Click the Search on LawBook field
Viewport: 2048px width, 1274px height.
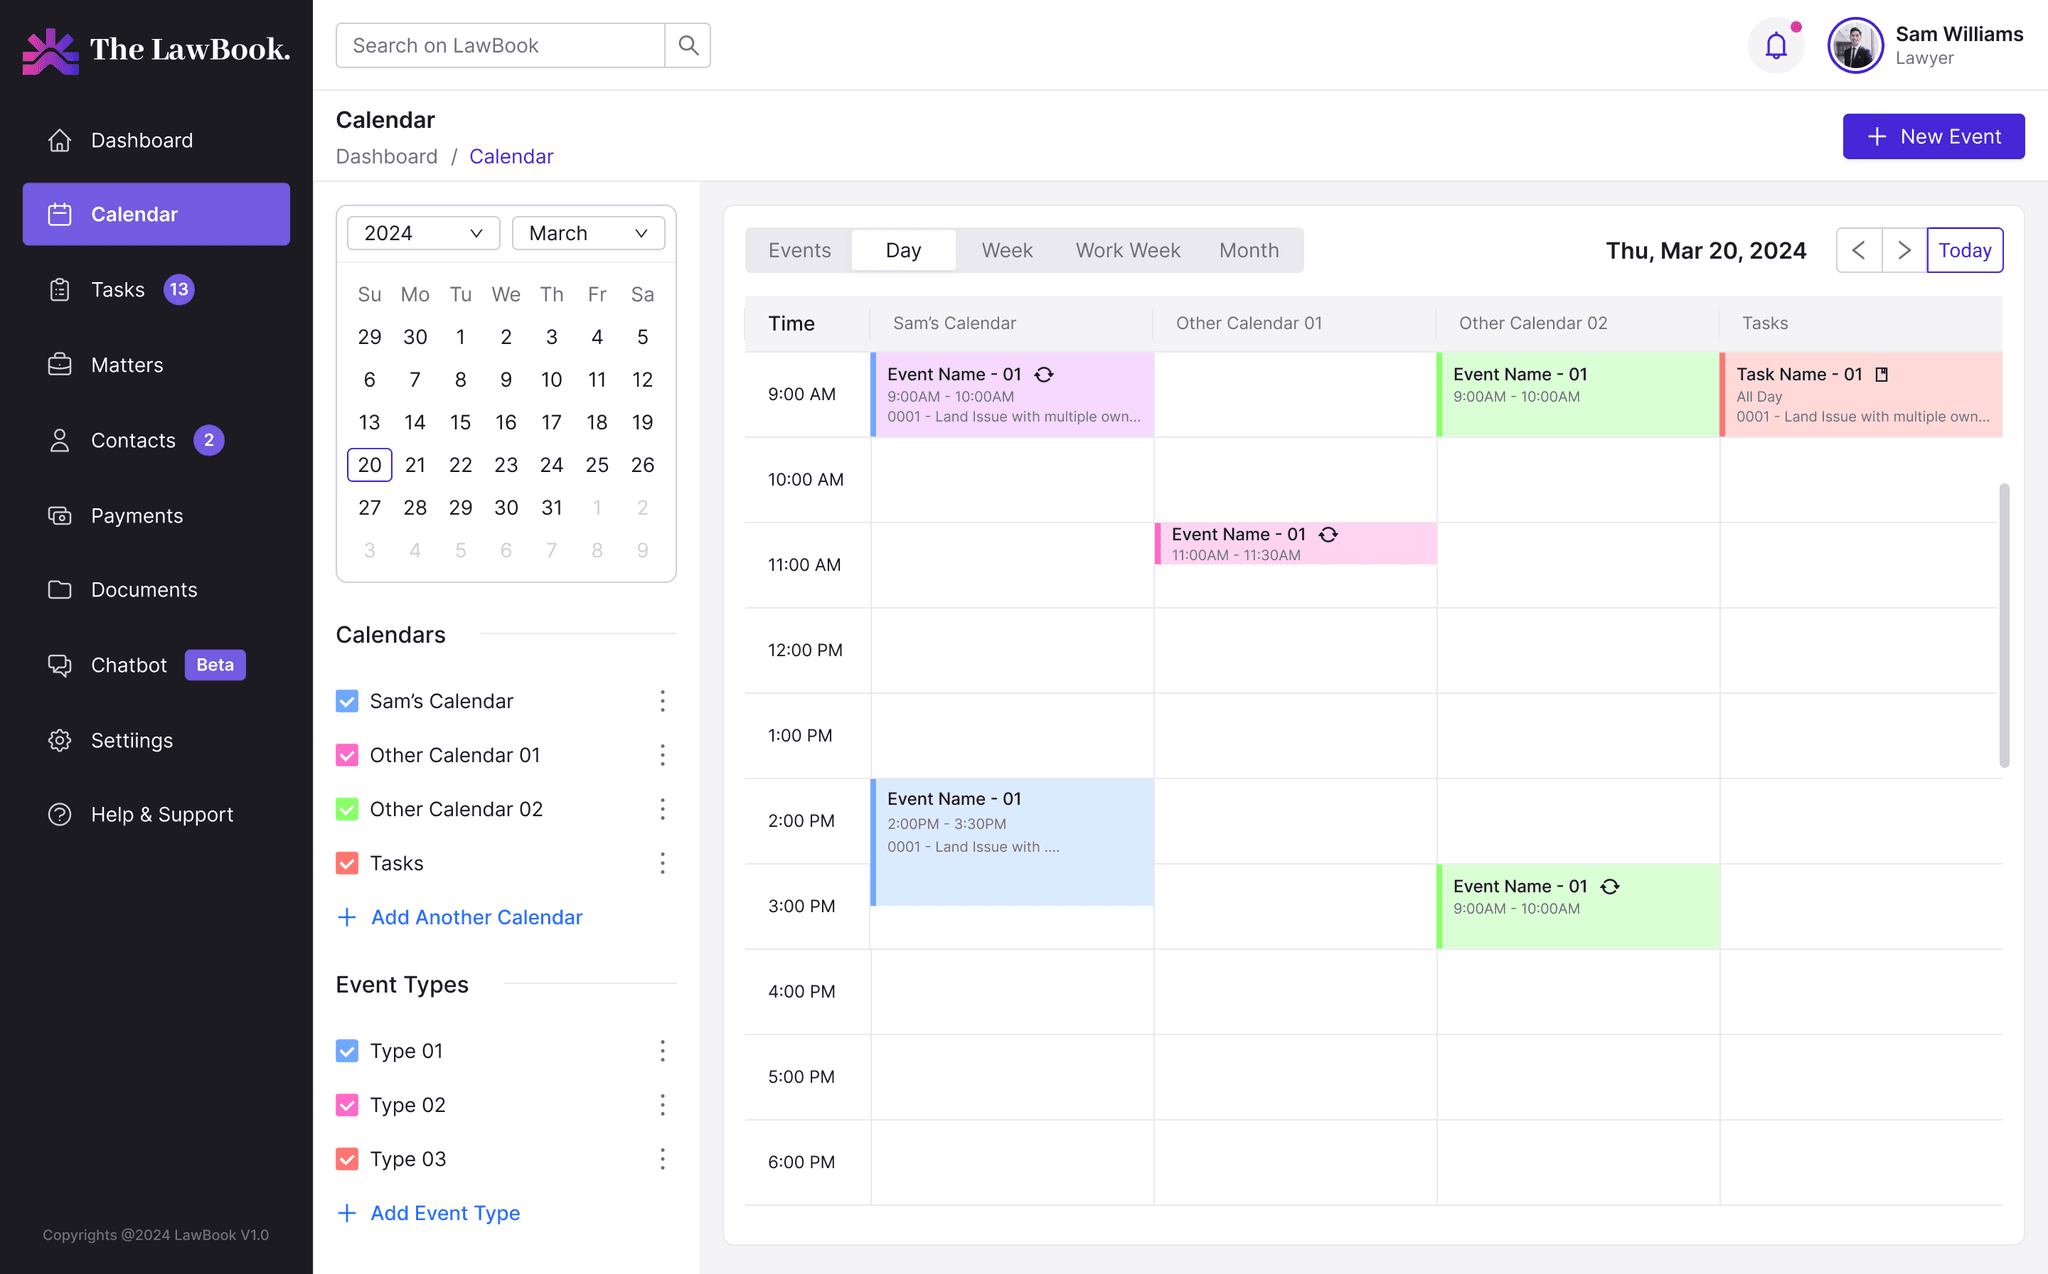click(500, 45)
